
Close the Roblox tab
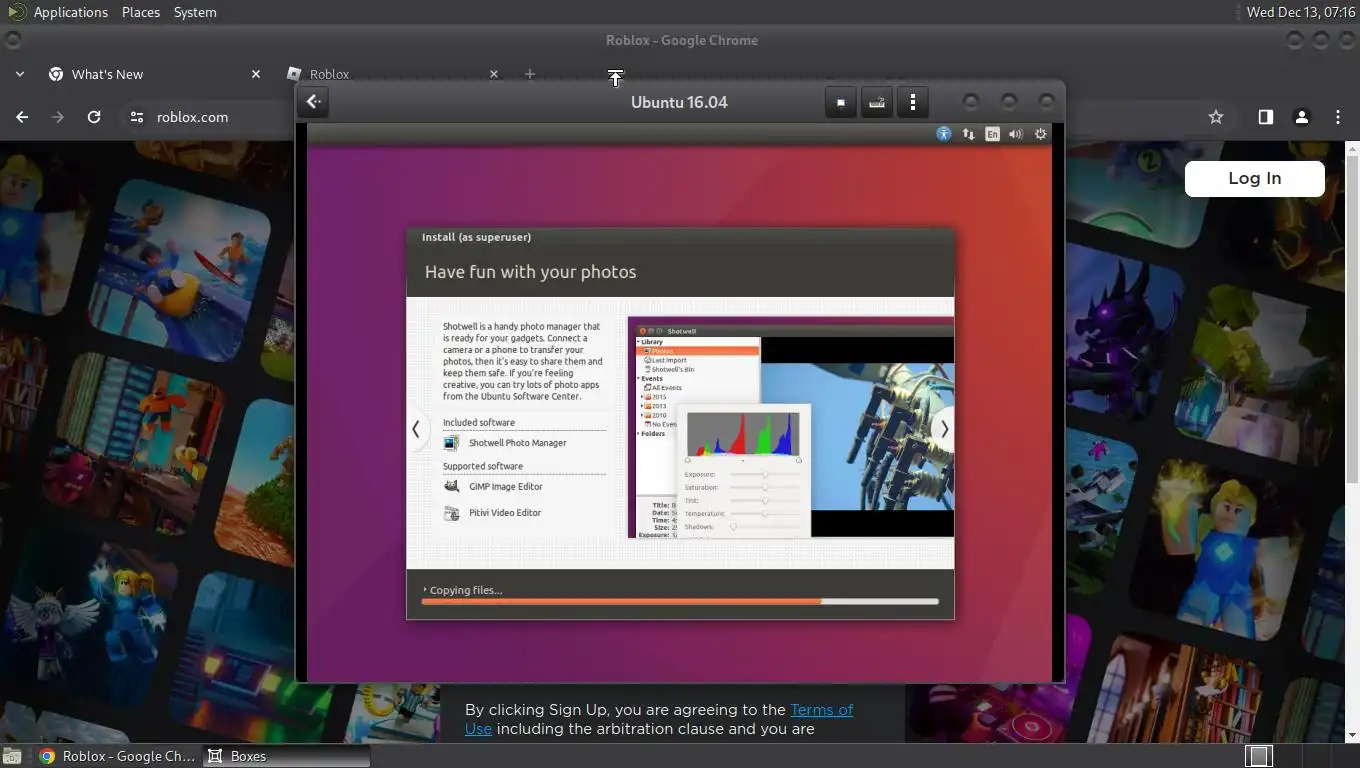click(494, 74)
